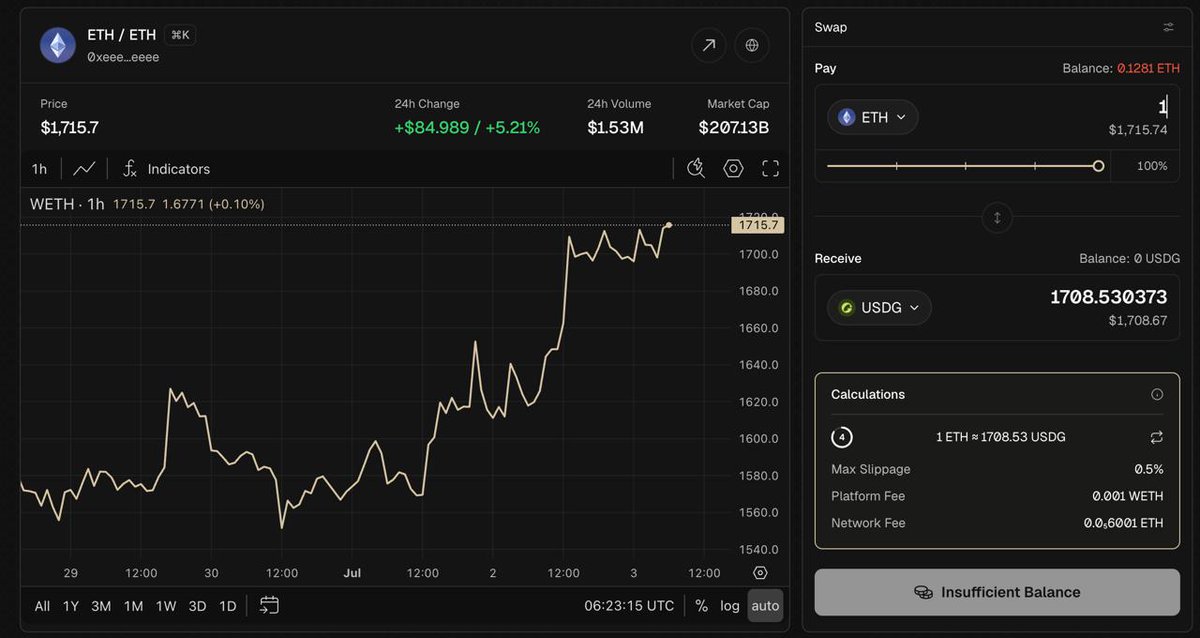This screenshot has height=638, width=1200.
Task: Open the date range calendar icon
Action: coord(269,605)
